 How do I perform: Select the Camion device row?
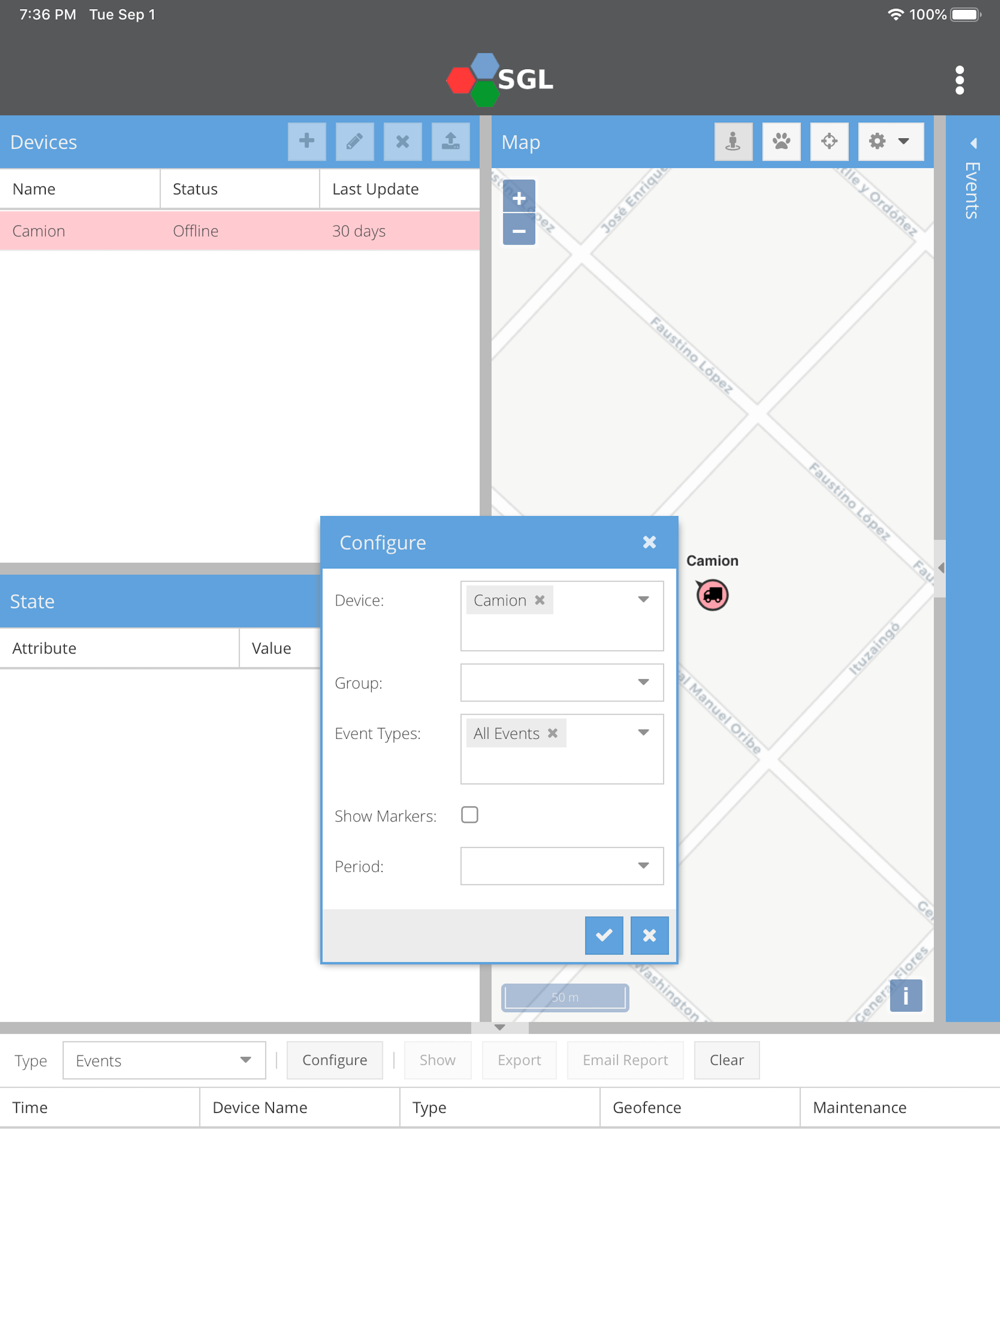point(240,231)
